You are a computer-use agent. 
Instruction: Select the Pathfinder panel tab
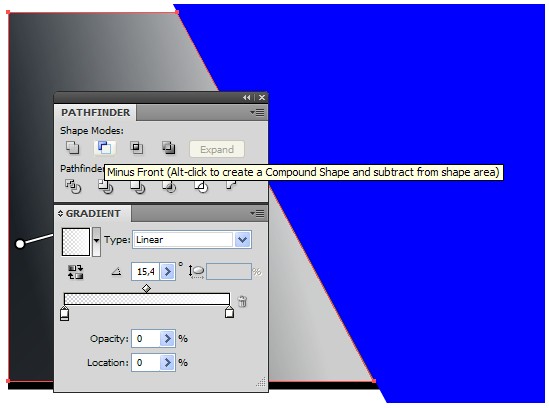coord(95,112)
